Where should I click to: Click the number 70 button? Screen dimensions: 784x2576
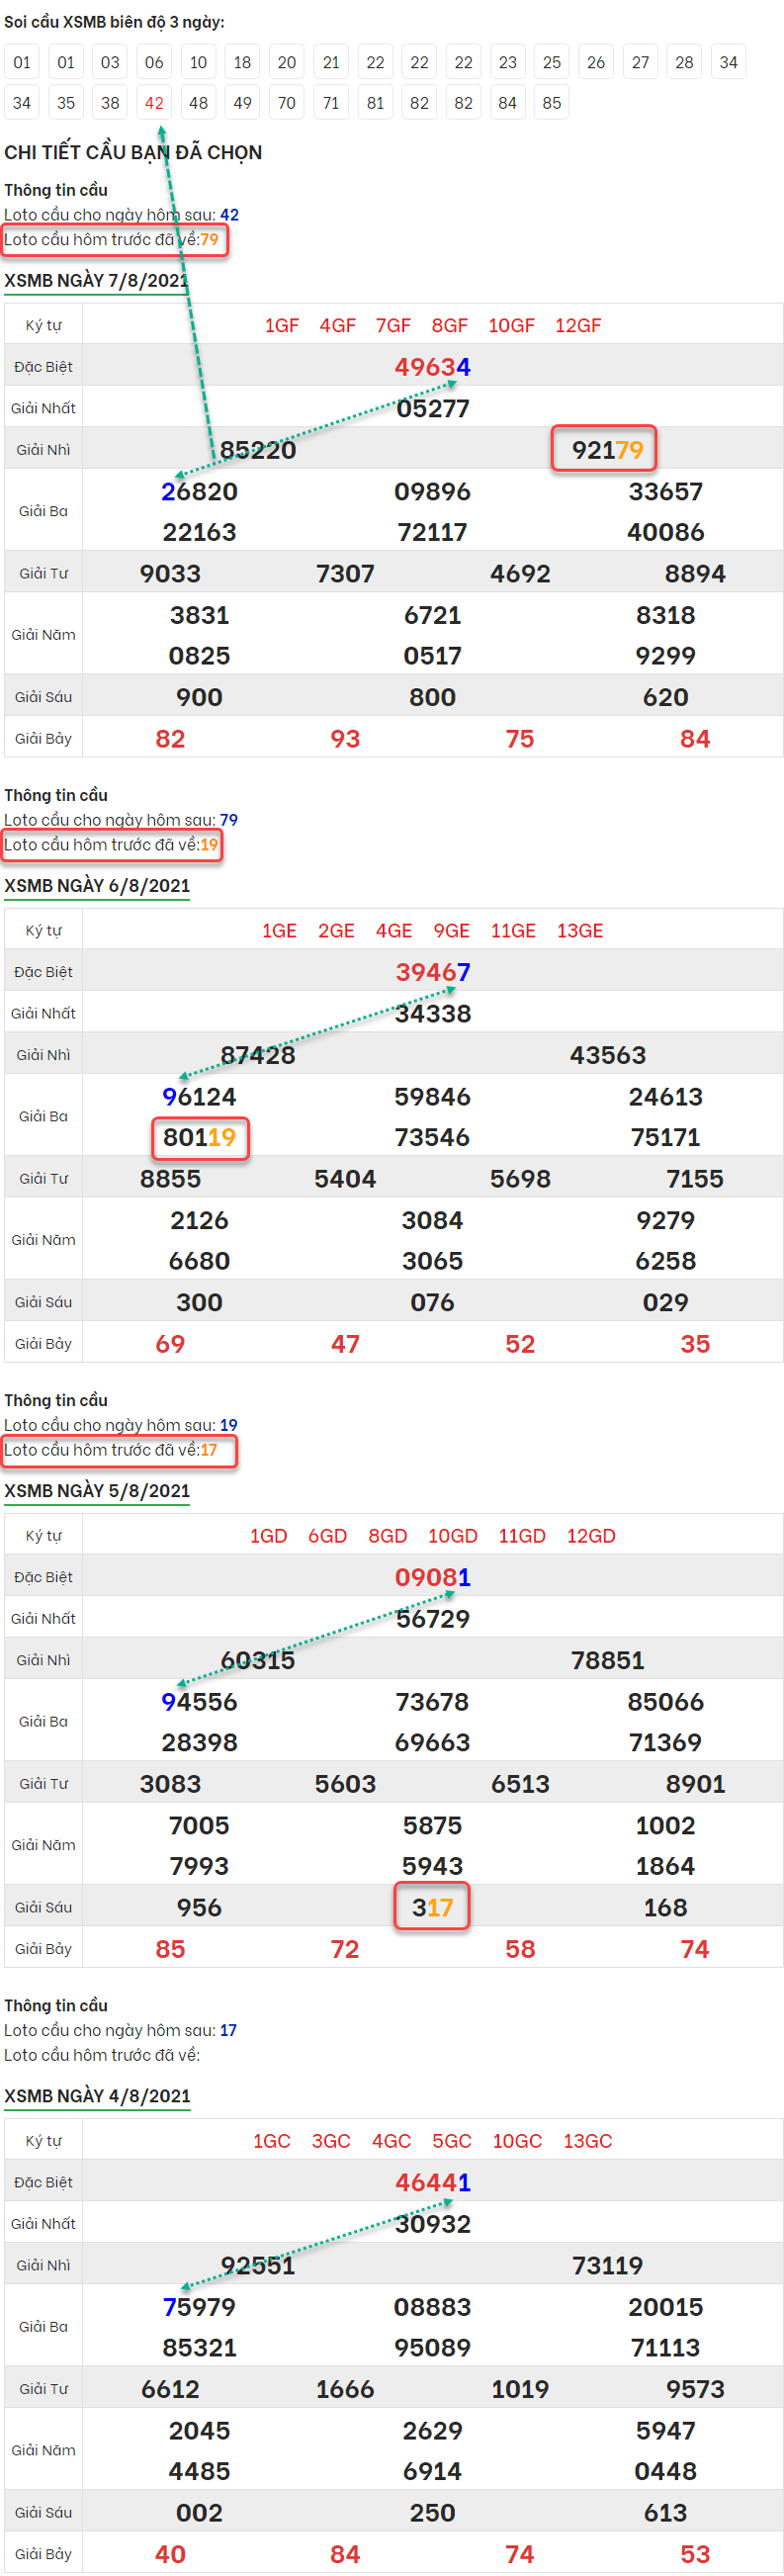pyautogui.click(x=287, y=103)
